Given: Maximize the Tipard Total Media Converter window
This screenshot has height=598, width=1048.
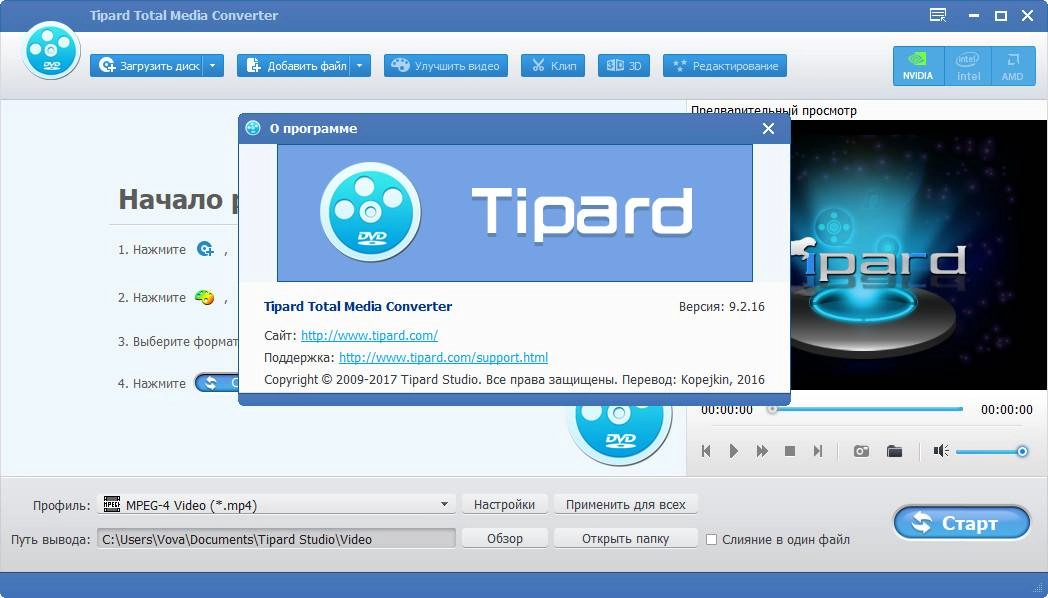Looking at the screenshot, I should click(x=1001, y=16).
